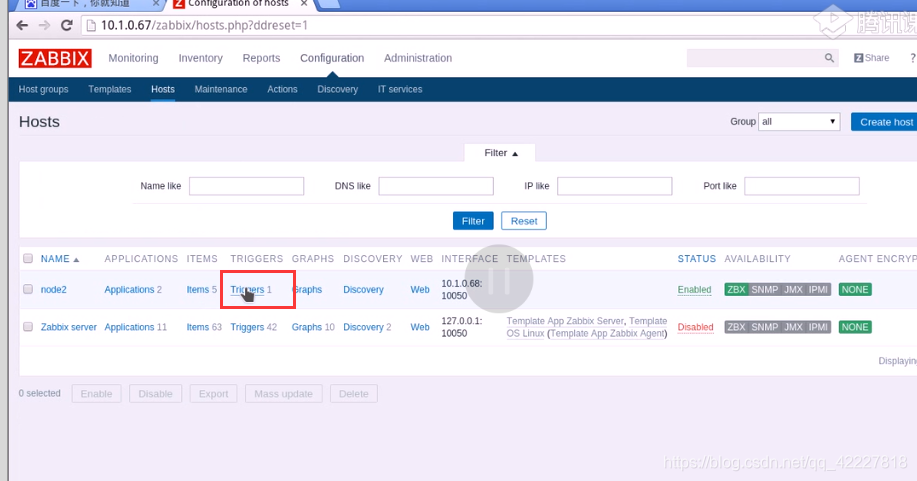Click the NONE encryption badge for node2
917x481 pixels.
855,290
